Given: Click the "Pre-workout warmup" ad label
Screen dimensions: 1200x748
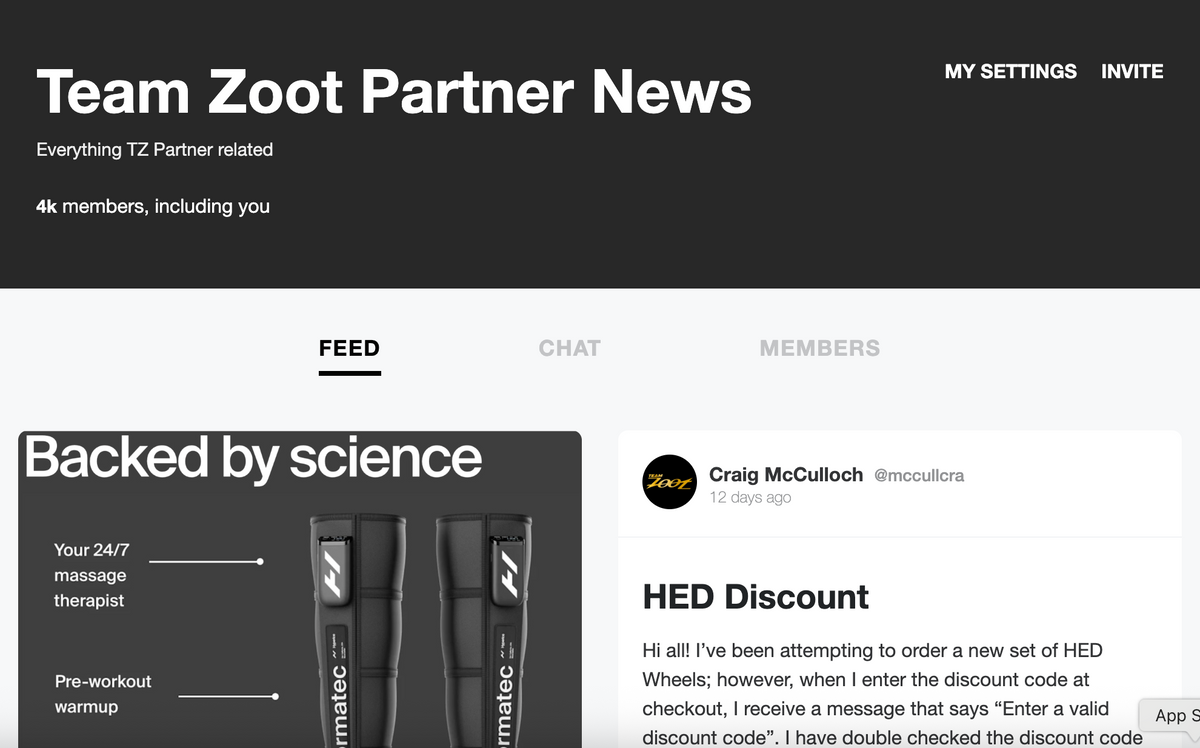Looking at the screenshot, I should [102, 693].
